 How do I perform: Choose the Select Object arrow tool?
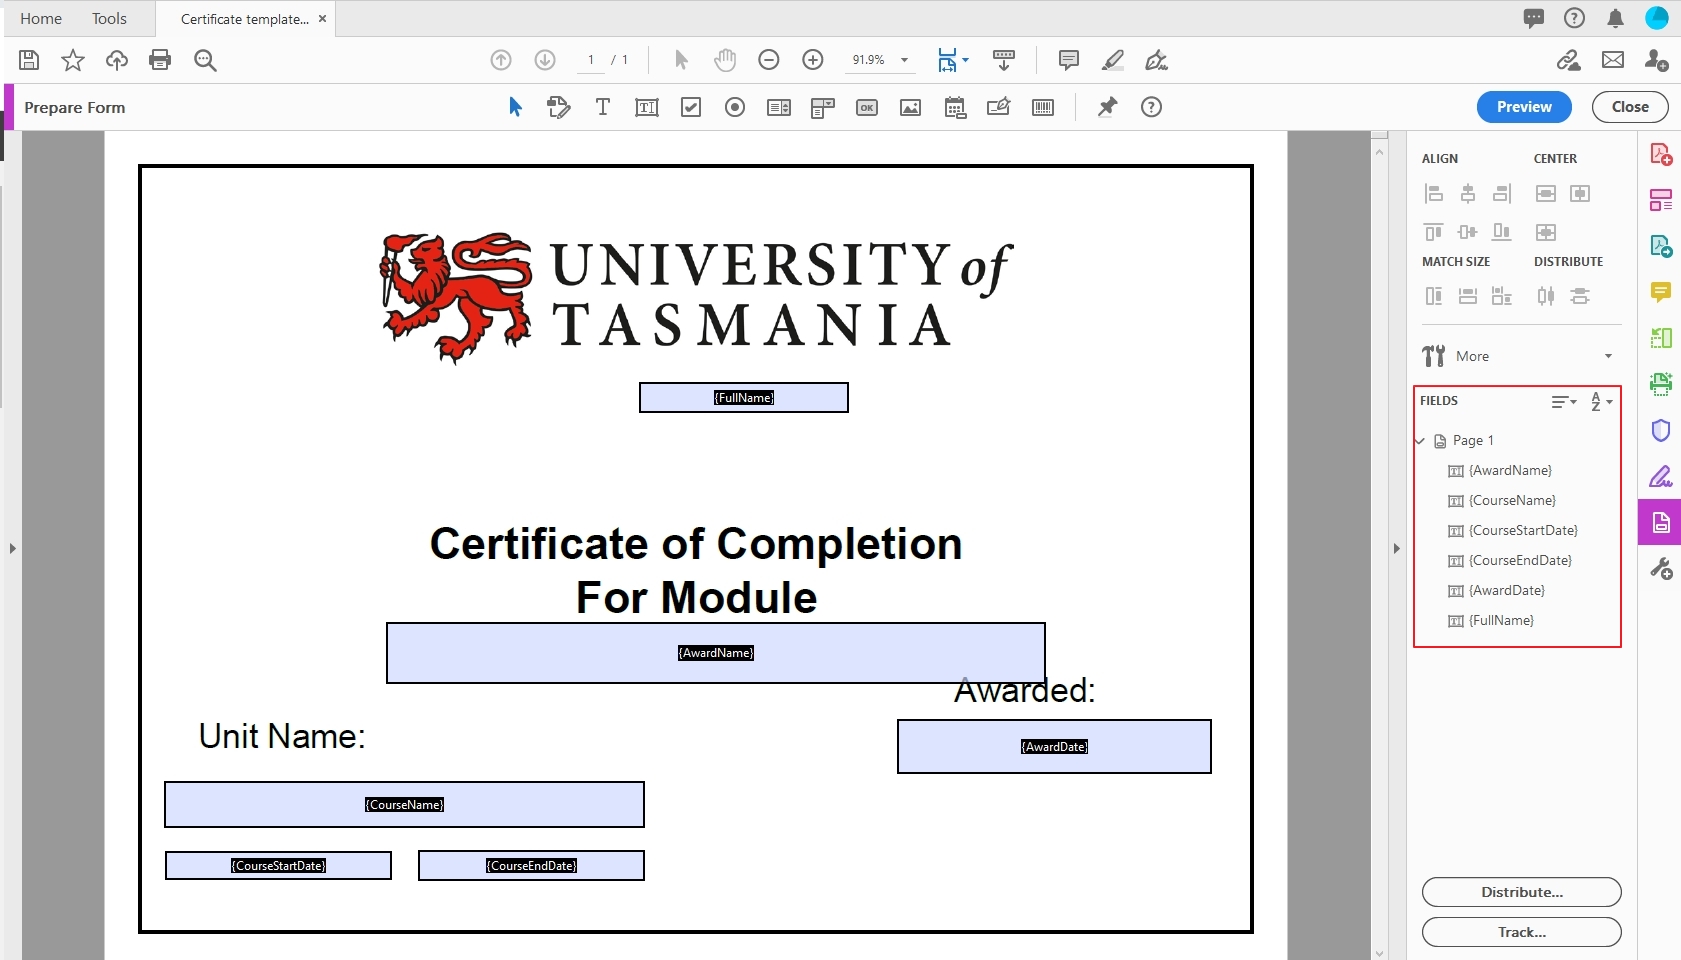[x=515, y=107]
